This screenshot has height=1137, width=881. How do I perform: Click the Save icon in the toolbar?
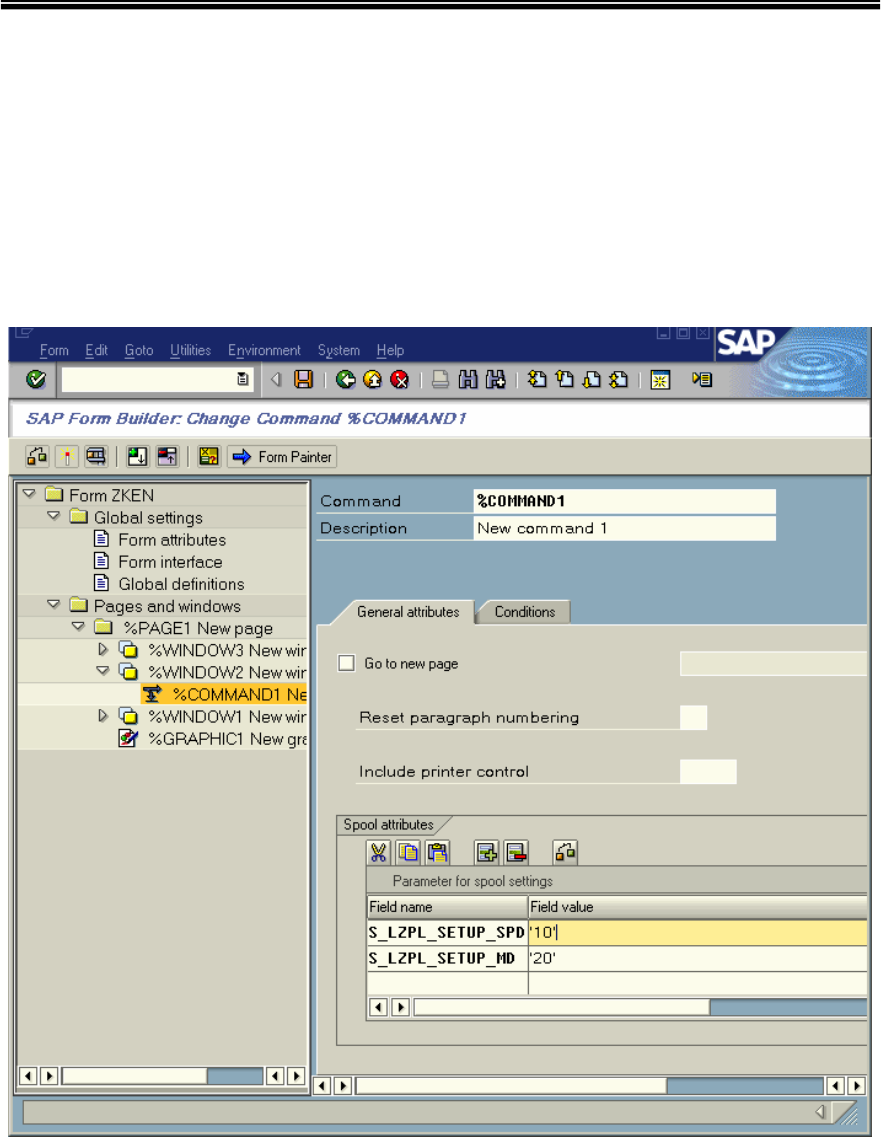coord(303,380)
